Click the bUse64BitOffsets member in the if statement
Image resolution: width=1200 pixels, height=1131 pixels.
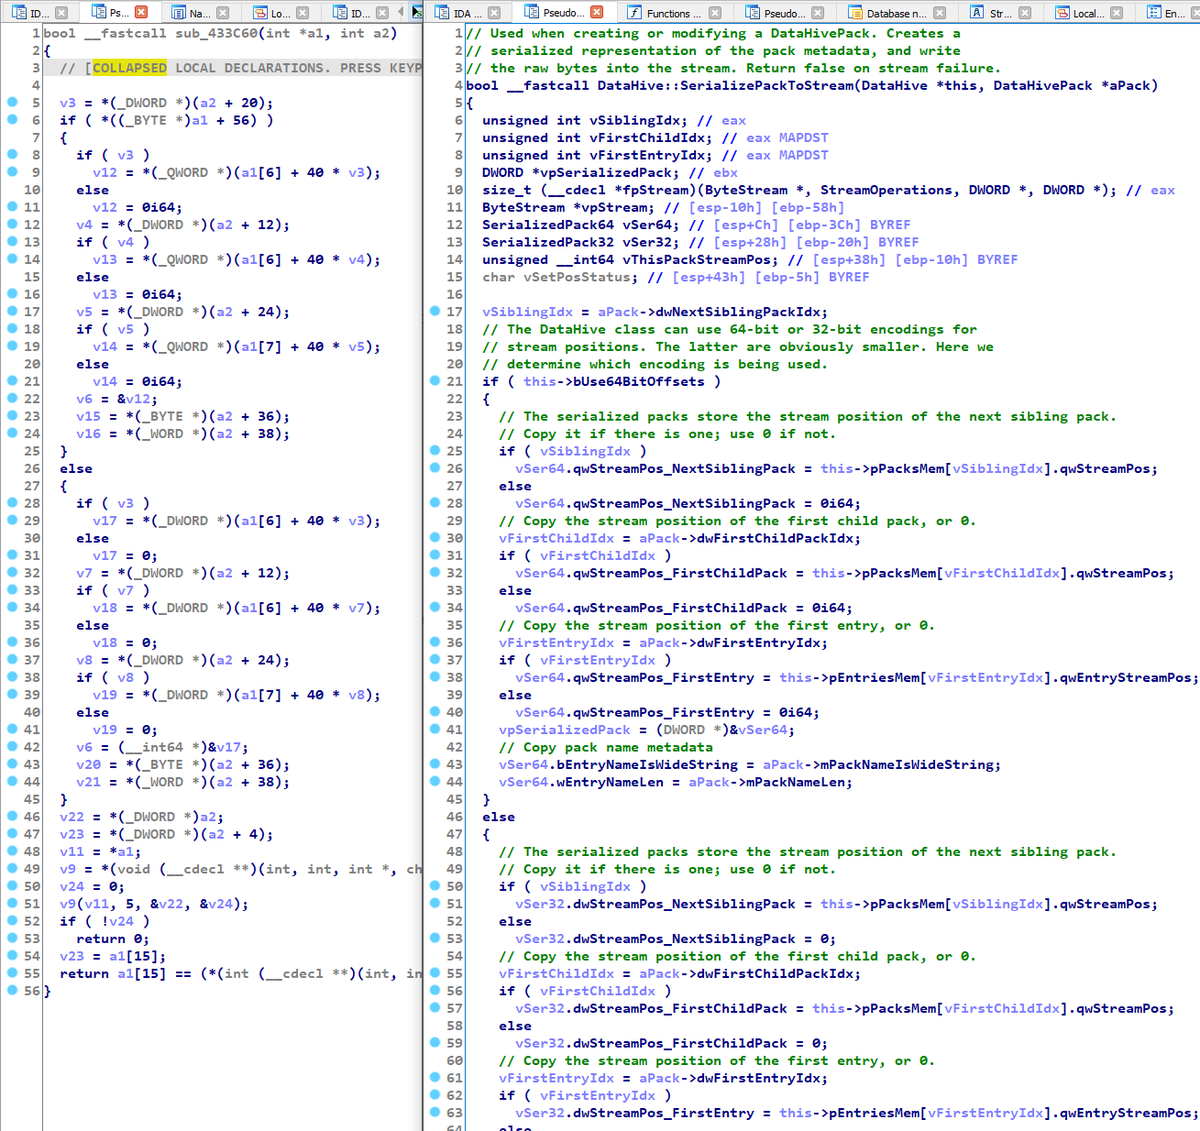click(634, 381)
